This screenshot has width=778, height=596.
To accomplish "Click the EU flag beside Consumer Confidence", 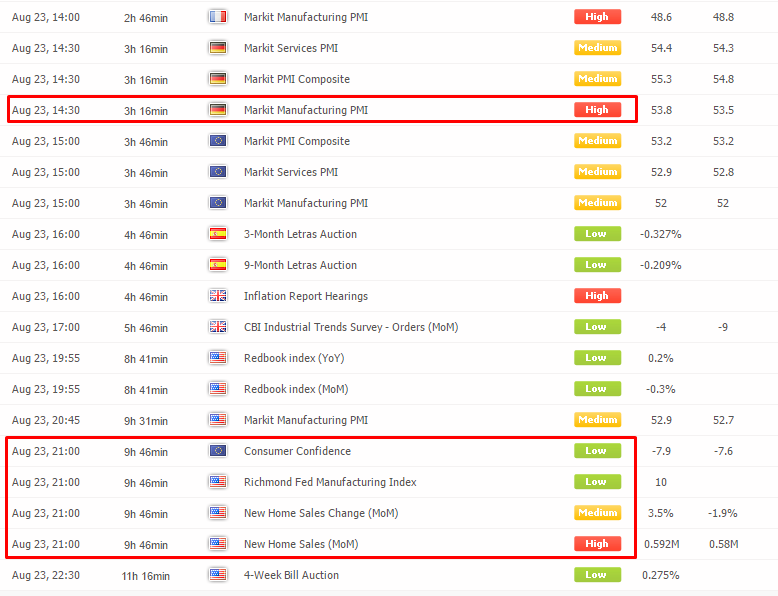I will (218, 451).
